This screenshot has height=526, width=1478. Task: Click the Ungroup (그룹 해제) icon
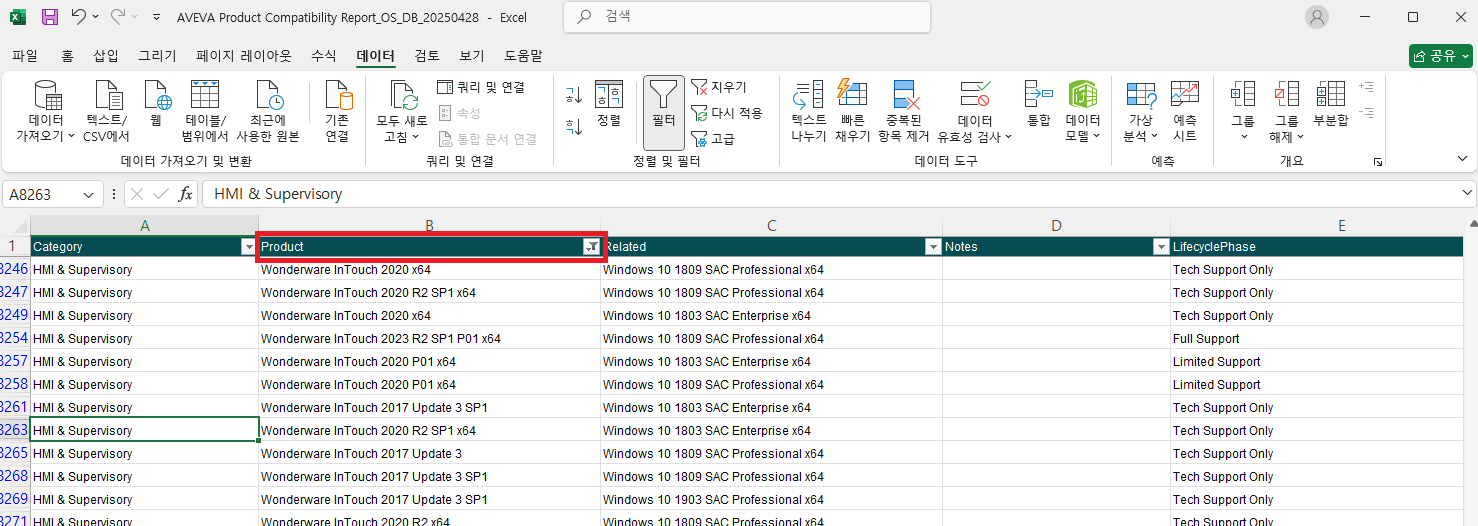click(x=1286, y=95)
